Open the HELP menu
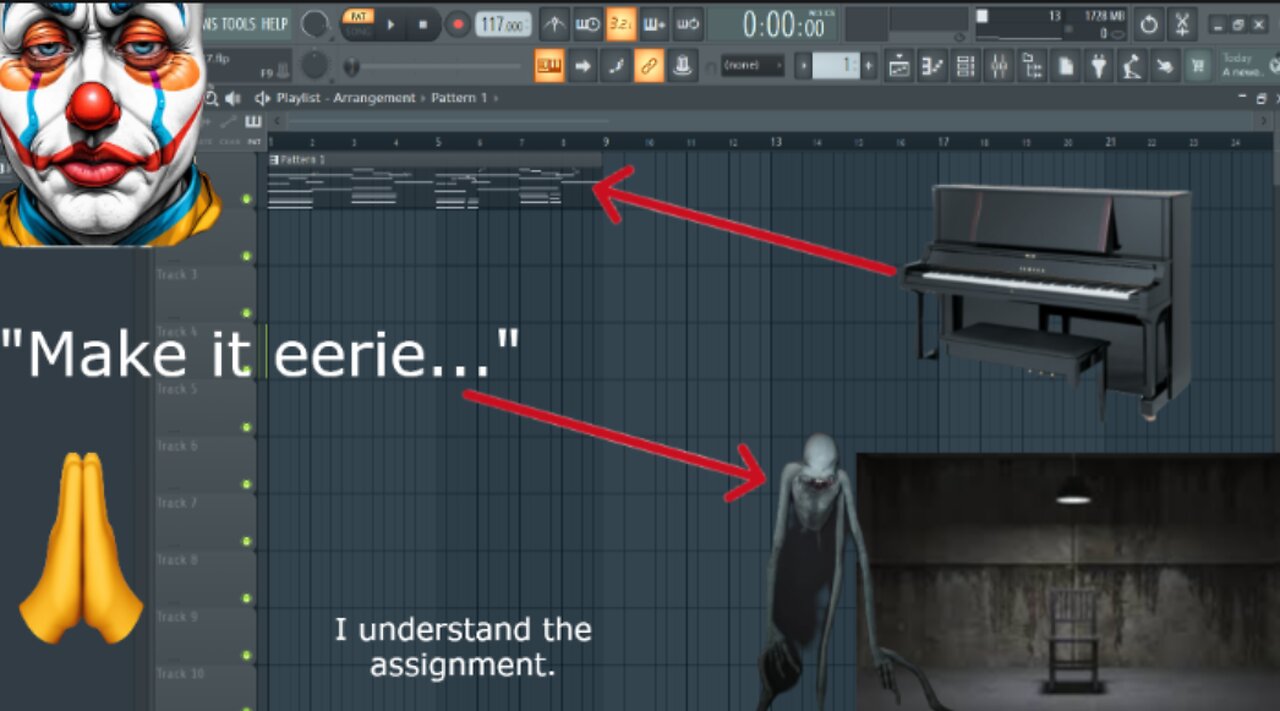 277,23
